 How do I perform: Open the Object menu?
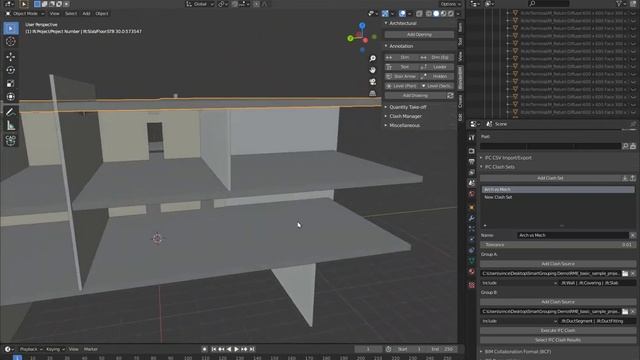click(x=102, y=13)
